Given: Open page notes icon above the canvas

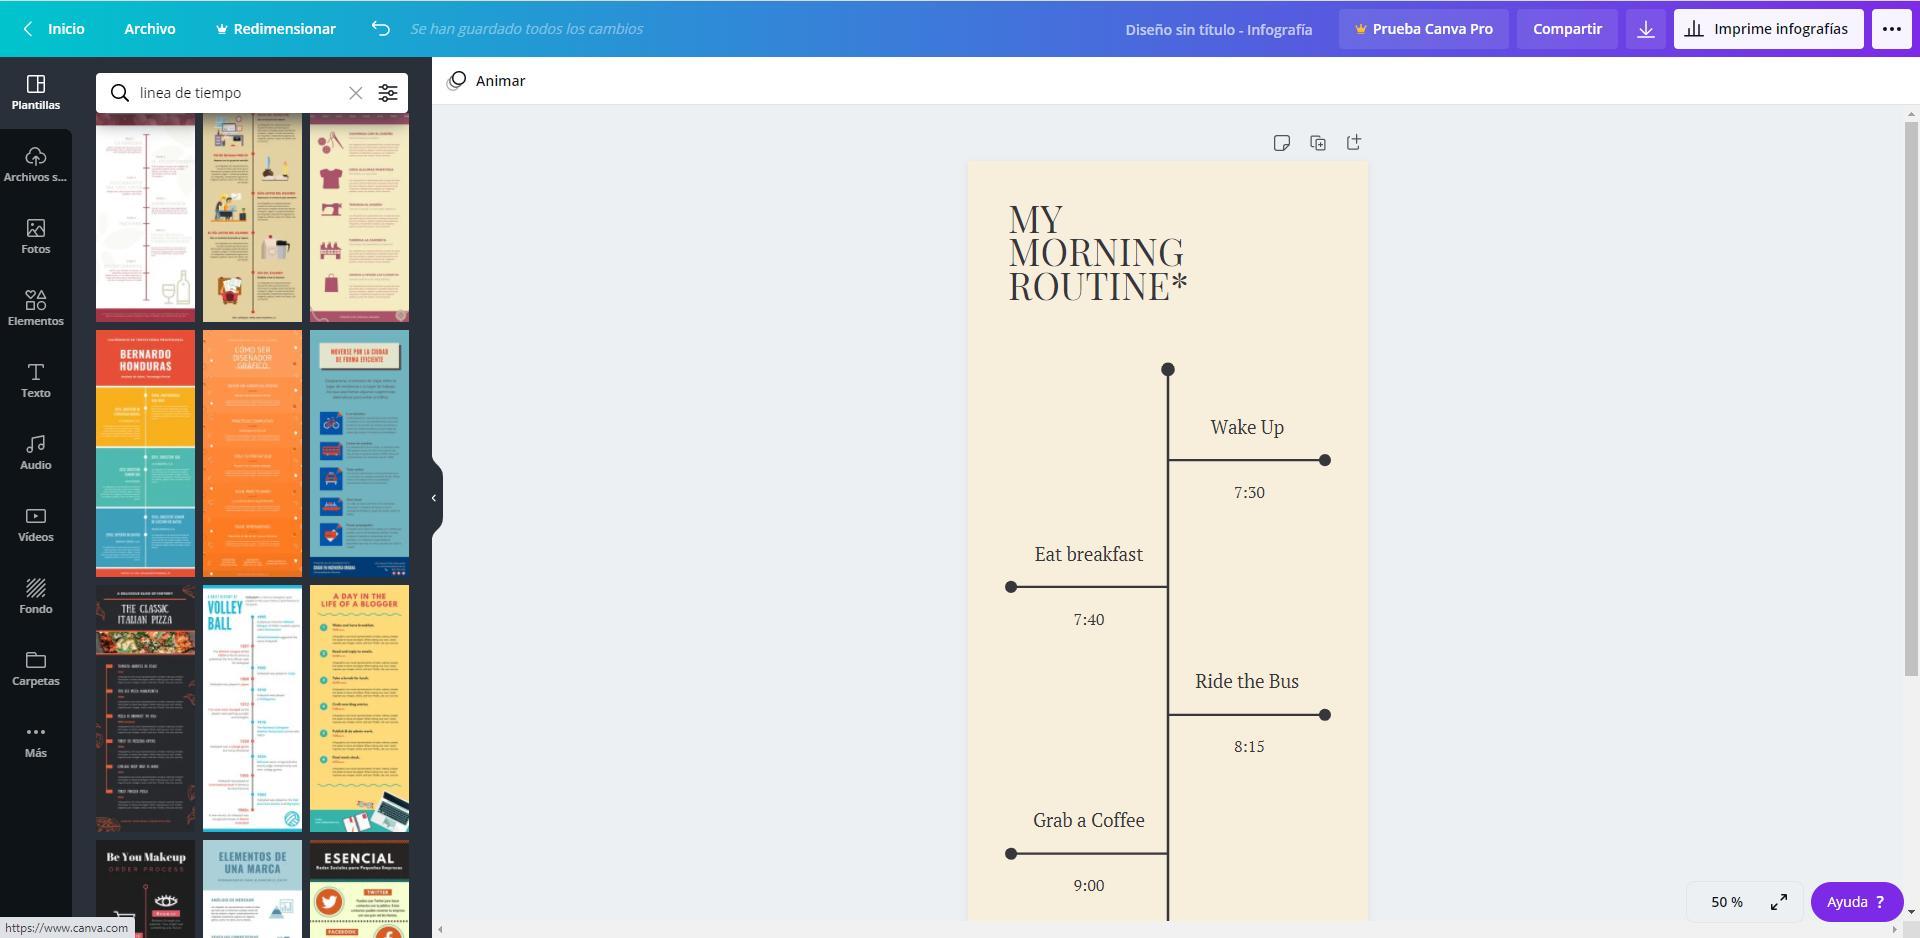Looking at the screenshot, I should point(1281,143).
